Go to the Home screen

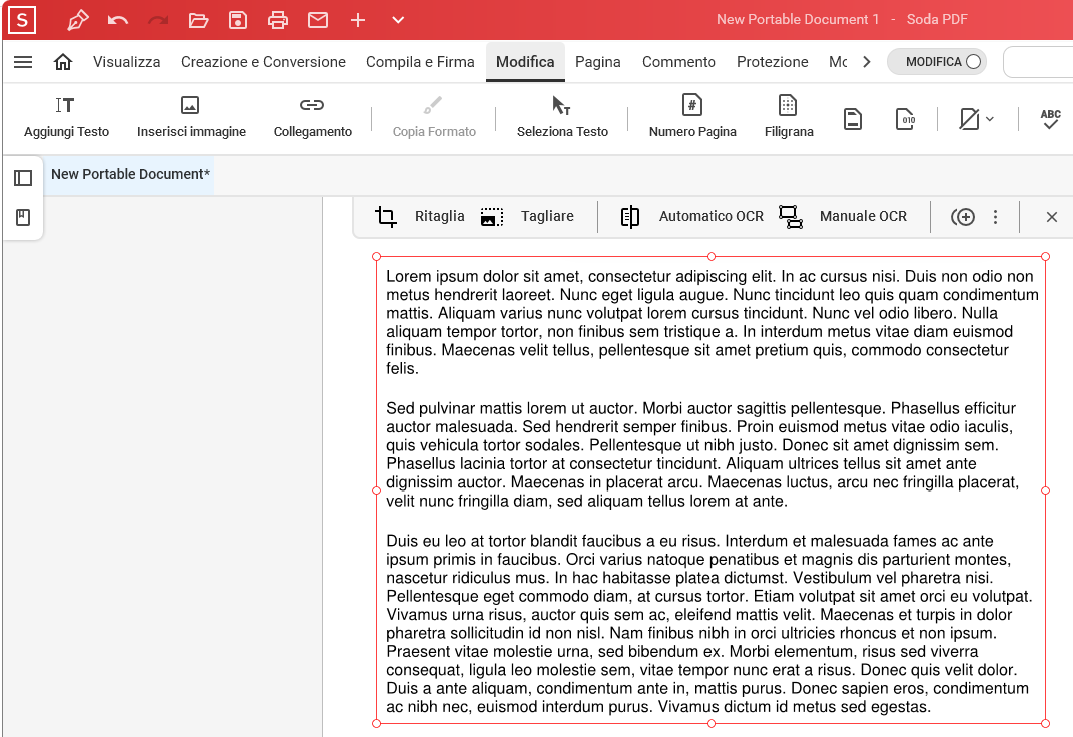63,62
